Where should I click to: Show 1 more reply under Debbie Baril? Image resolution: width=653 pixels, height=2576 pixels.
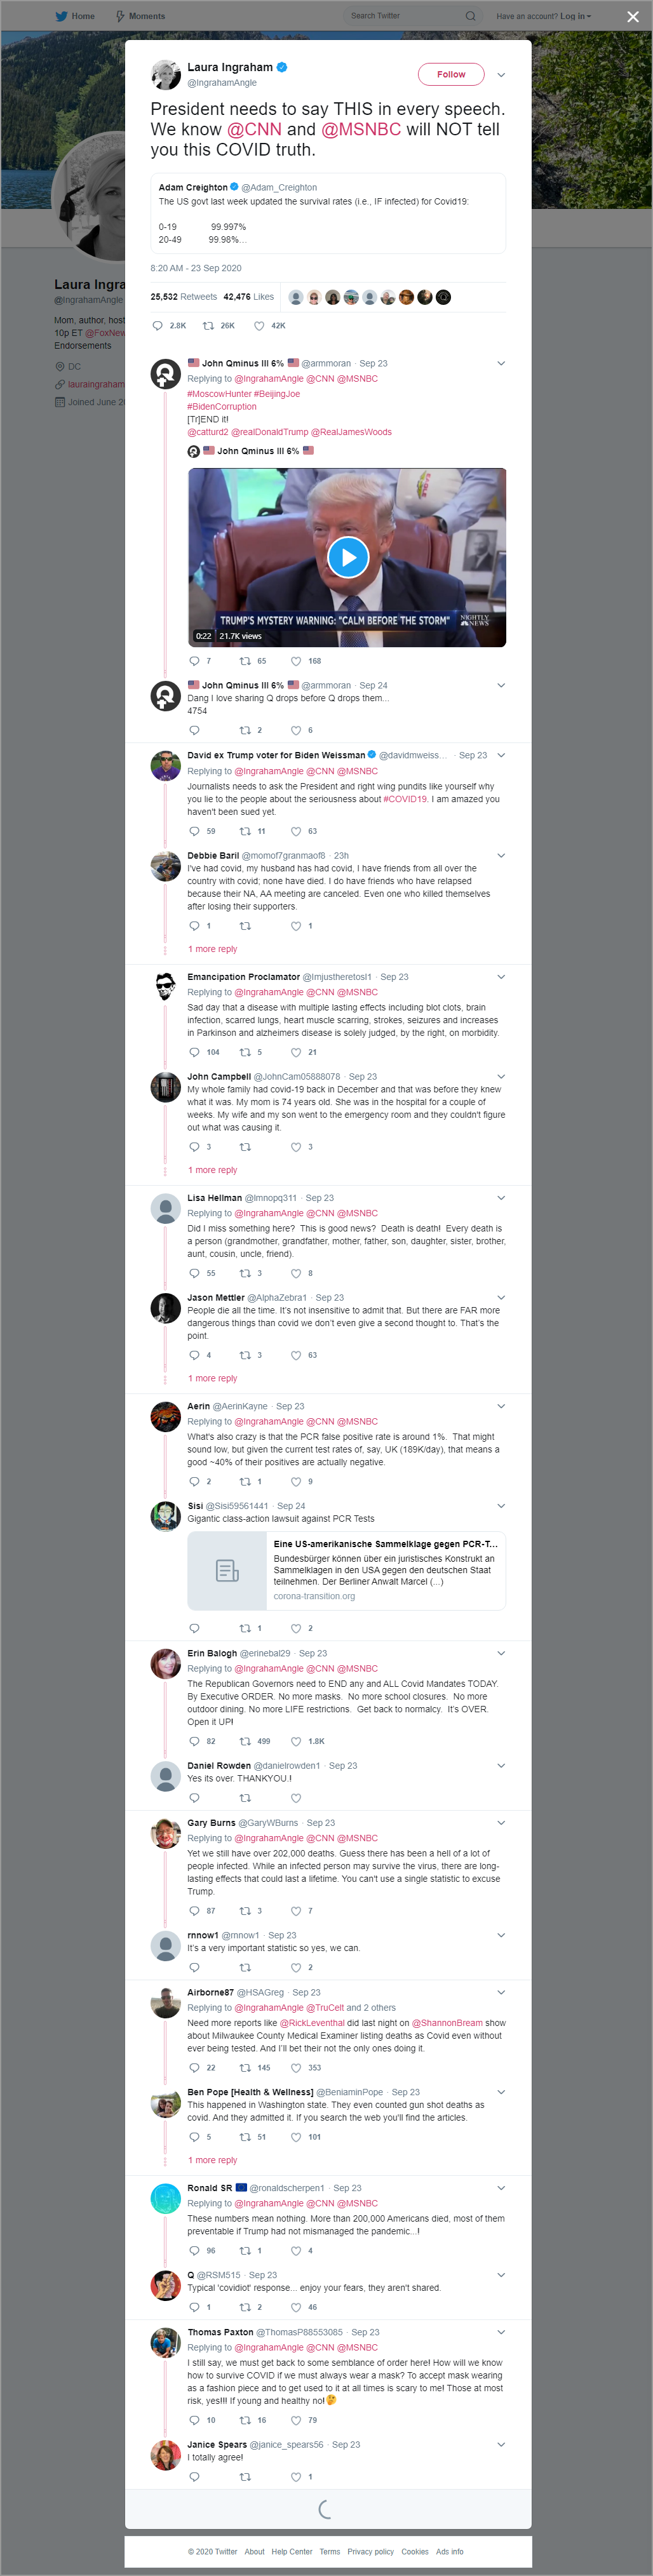[213, 949]
